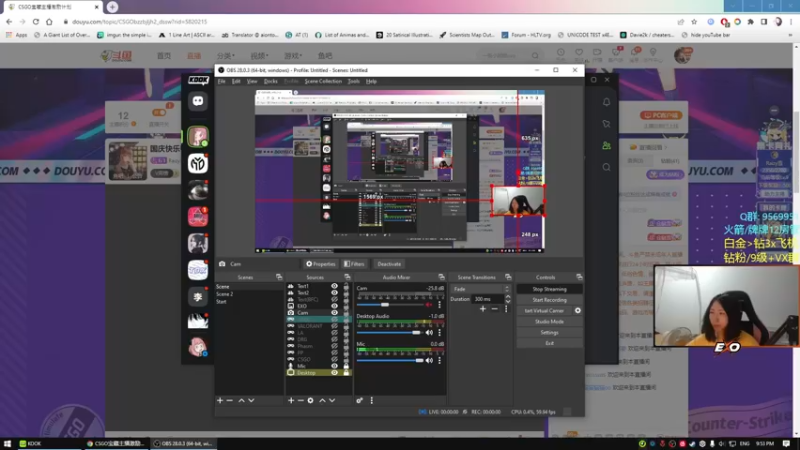
Task: Open Filters for the Cam source
Action: click(x=354, y=264)
